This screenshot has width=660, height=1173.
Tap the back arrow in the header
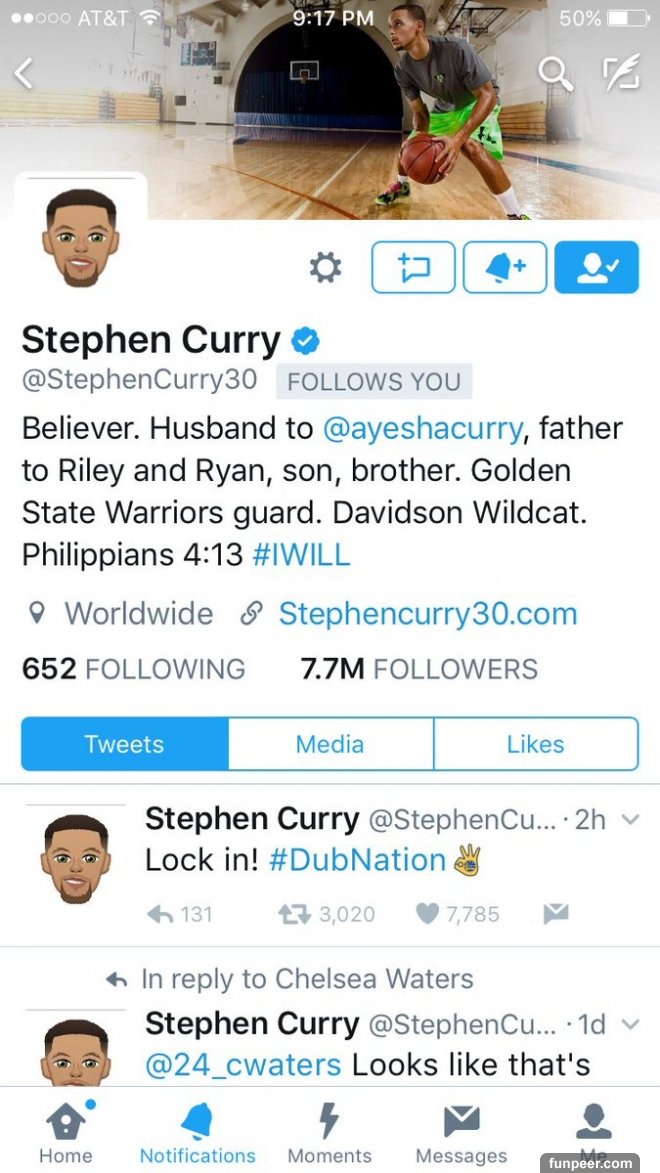tap(24, 73)
